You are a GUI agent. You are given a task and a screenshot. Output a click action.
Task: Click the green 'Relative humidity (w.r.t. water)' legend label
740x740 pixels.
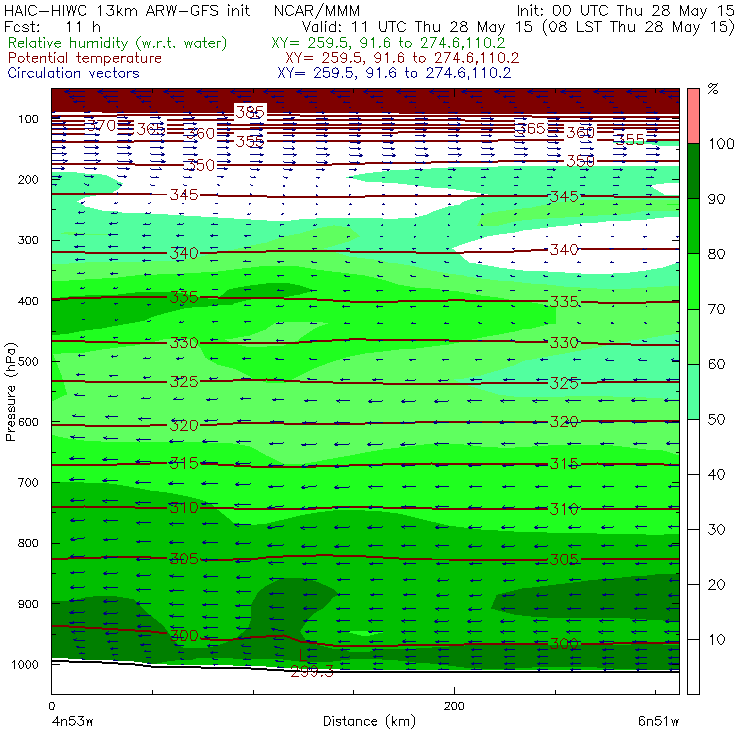[118, 43]
